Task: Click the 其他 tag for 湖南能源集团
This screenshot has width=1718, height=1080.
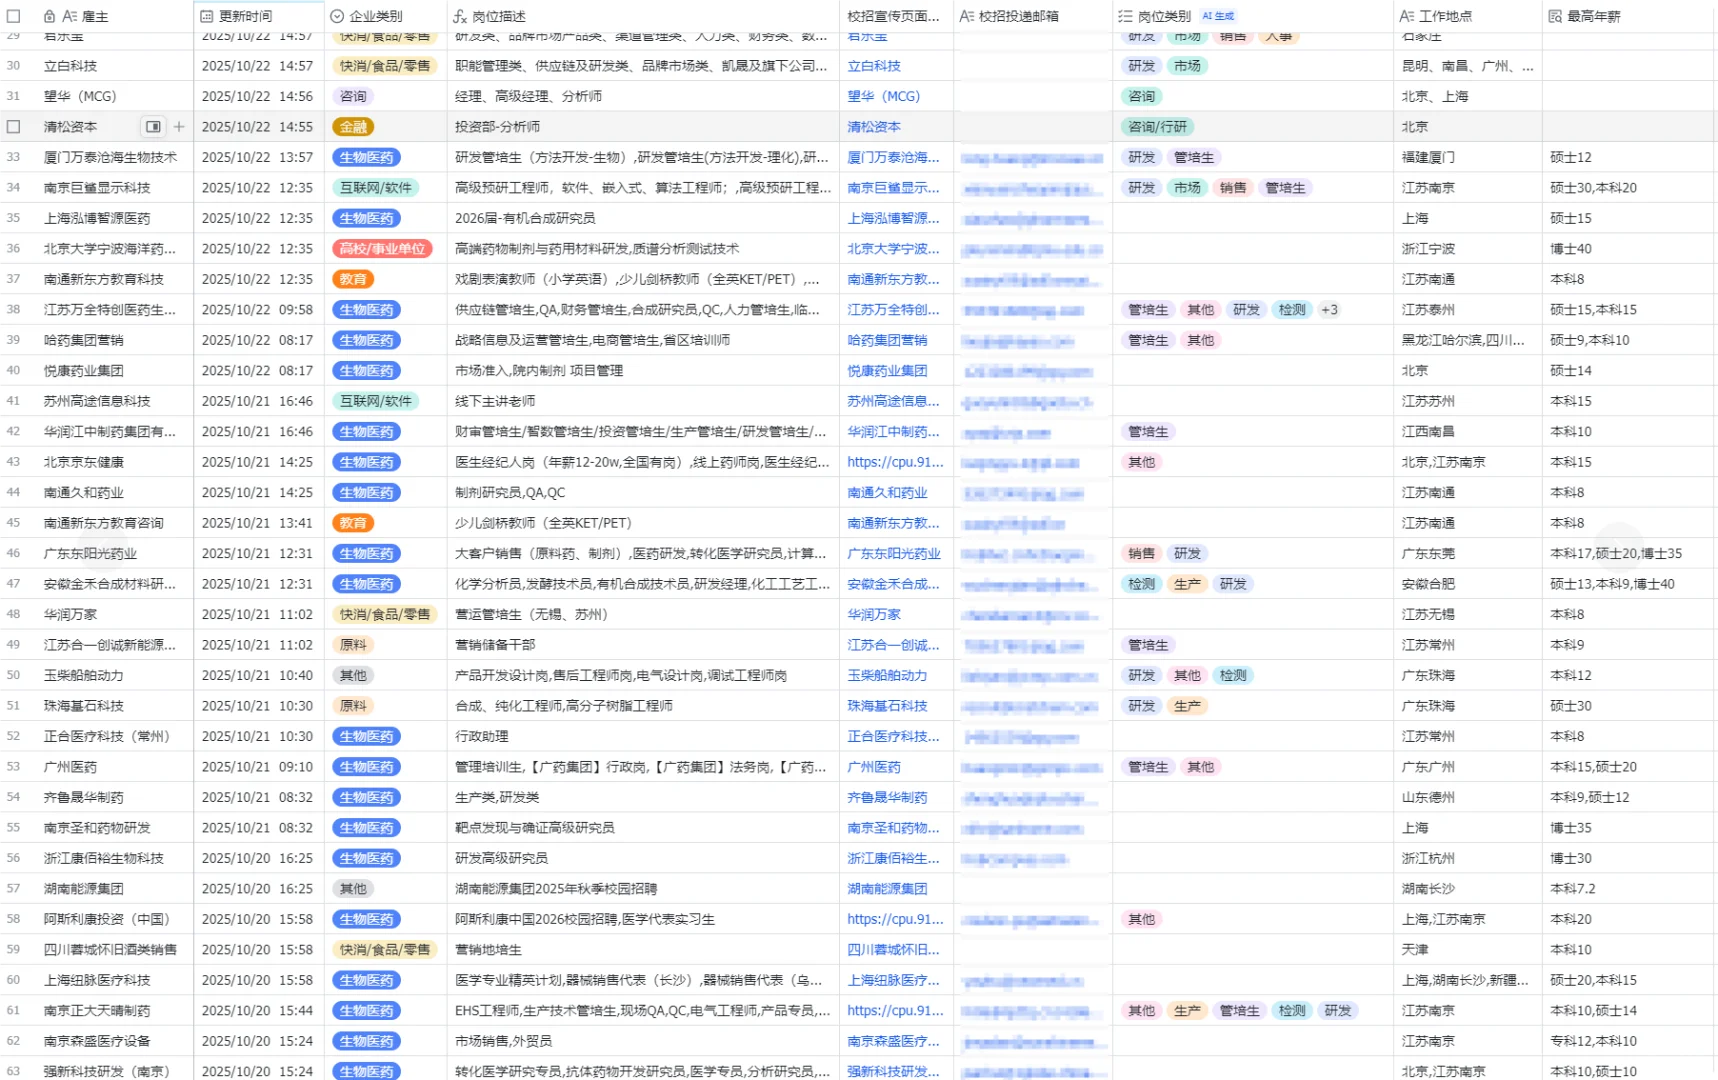Action: (x=353, y=889)
